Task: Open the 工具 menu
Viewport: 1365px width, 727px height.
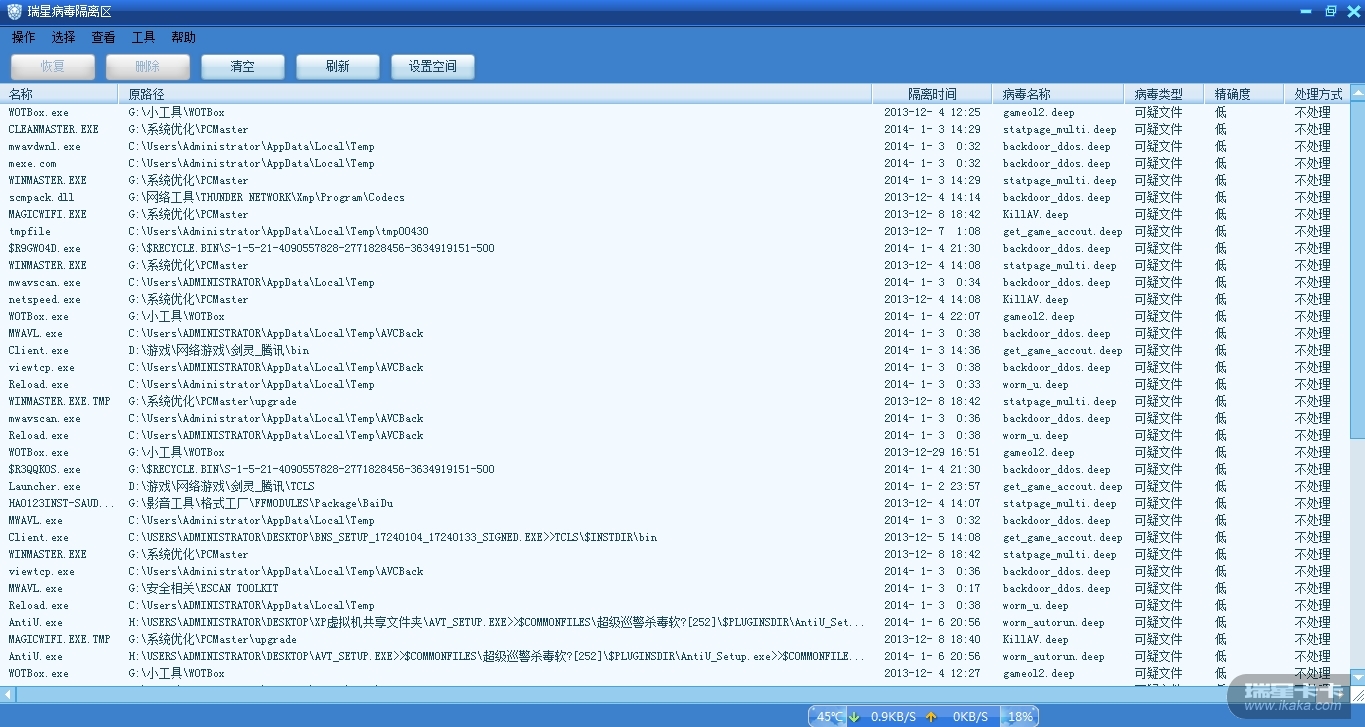Action: click(x=143, y=37)
